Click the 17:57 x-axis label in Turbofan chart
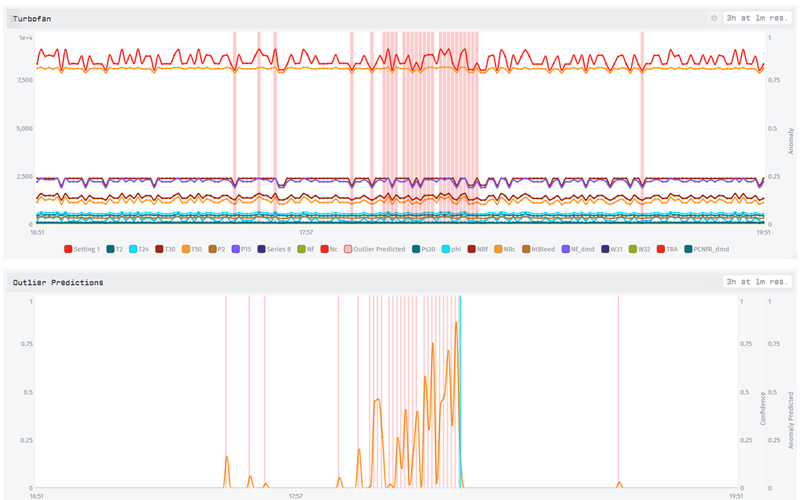The image size is (800, 500). [306, 232]
